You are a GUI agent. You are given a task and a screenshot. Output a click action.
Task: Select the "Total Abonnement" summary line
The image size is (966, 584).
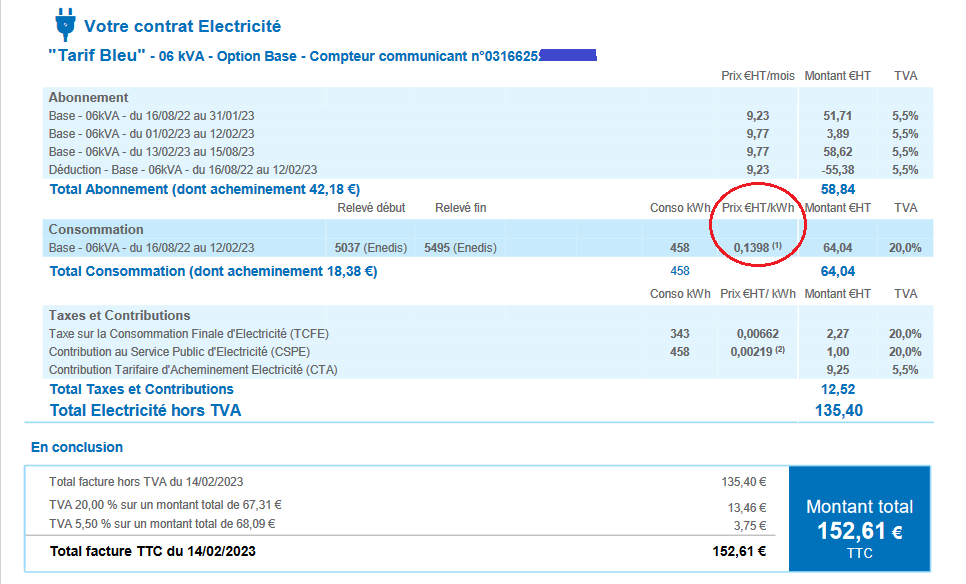tap(204, 189)
